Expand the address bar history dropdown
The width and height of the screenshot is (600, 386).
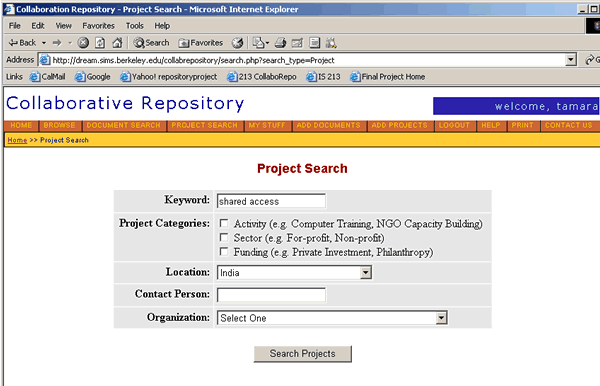[x=571, y=60]
